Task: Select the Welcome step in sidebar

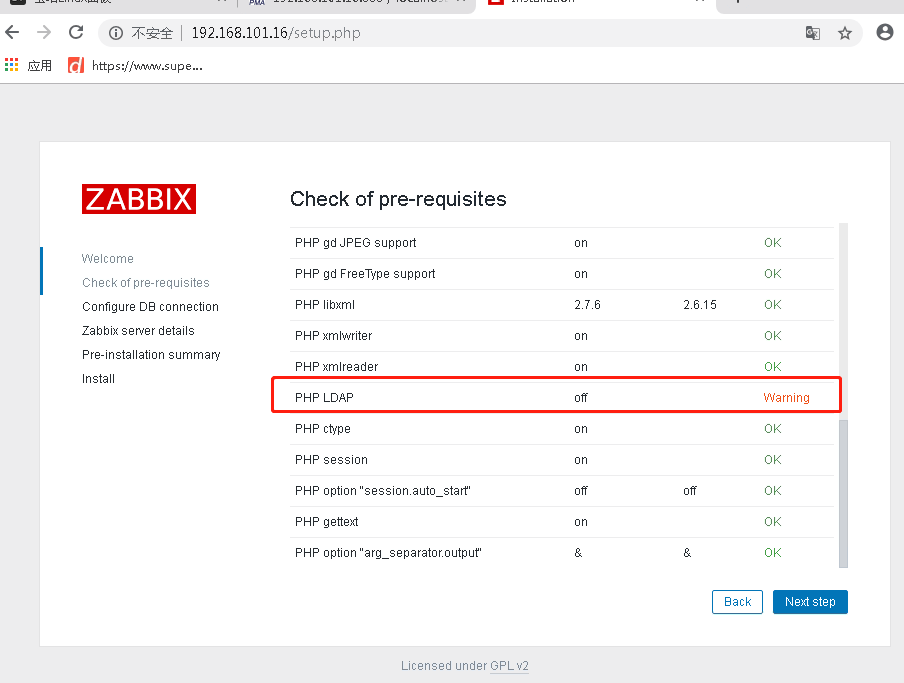Action: [107, 259]
